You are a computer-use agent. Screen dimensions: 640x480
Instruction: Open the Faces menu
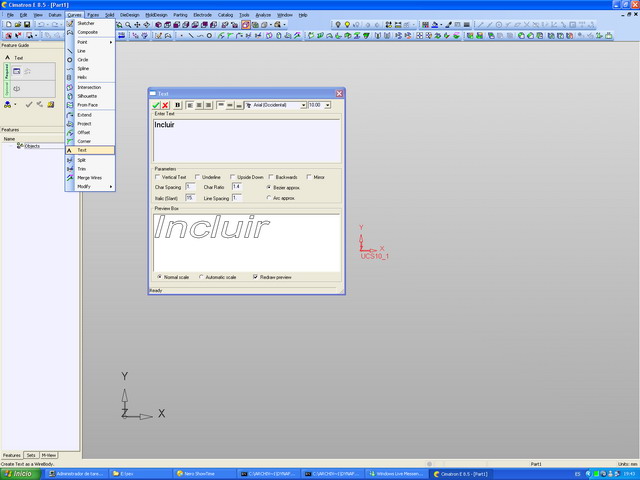click(x=92, y=16)
